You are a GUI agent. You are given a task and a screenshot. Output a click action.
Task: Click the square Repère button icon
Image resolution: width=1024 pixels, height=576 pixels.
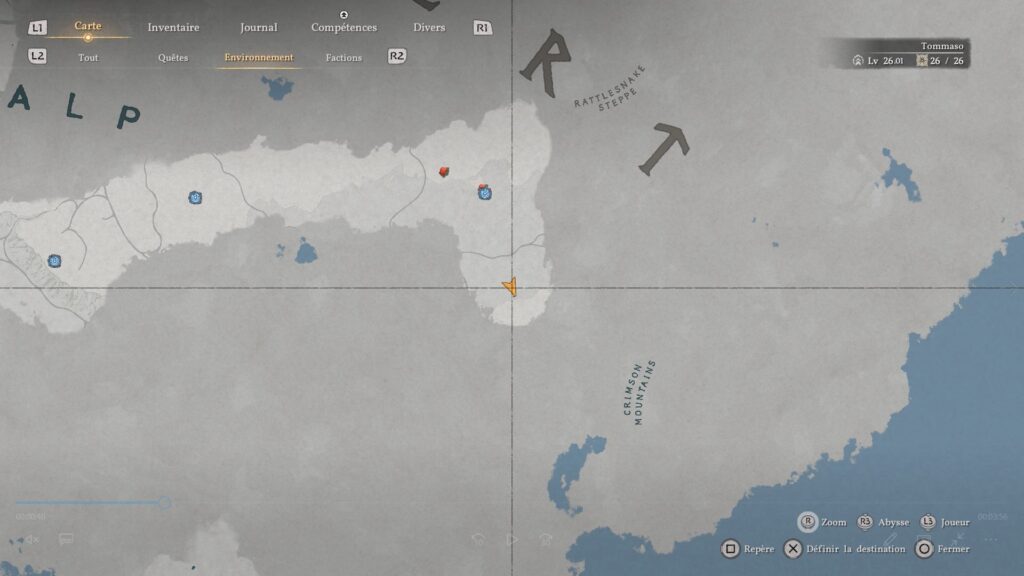[x=730, y=549]
